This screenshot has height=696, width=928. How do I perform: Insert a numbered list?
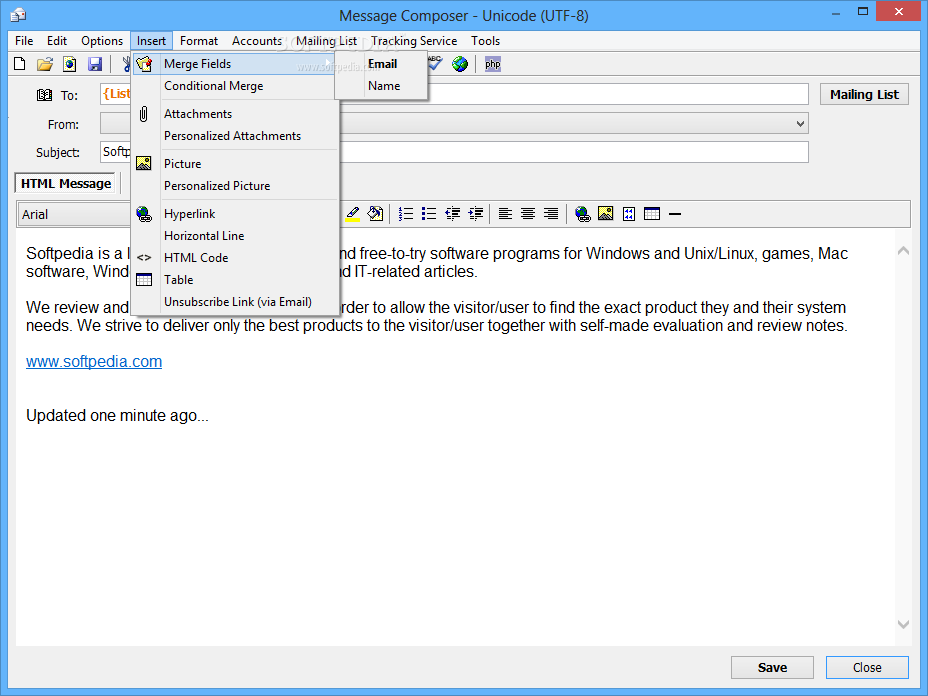(406, 214)
